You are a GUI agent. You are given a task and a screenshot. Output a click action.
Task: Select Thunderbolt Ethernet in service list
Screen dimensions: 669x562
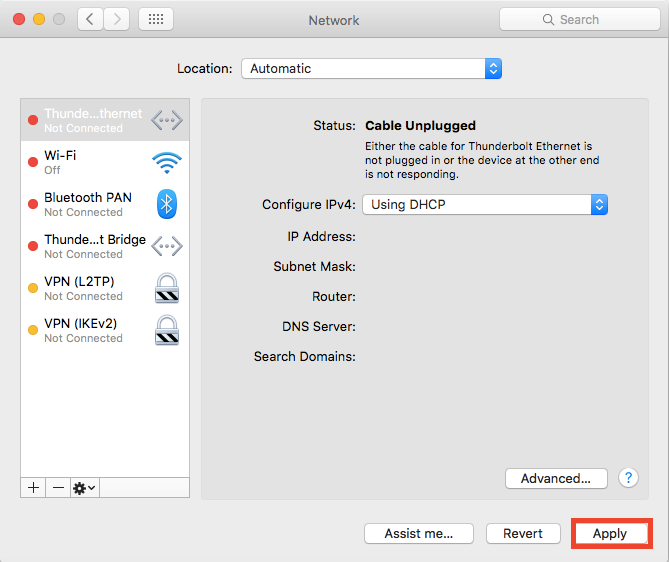[x=93, y=120]
